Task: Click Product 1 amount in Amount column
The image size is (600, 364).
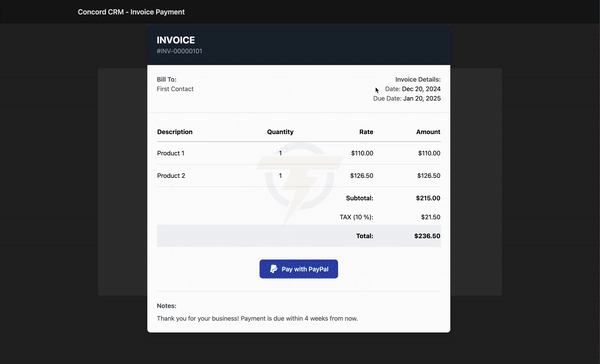Action: [429, 153]
